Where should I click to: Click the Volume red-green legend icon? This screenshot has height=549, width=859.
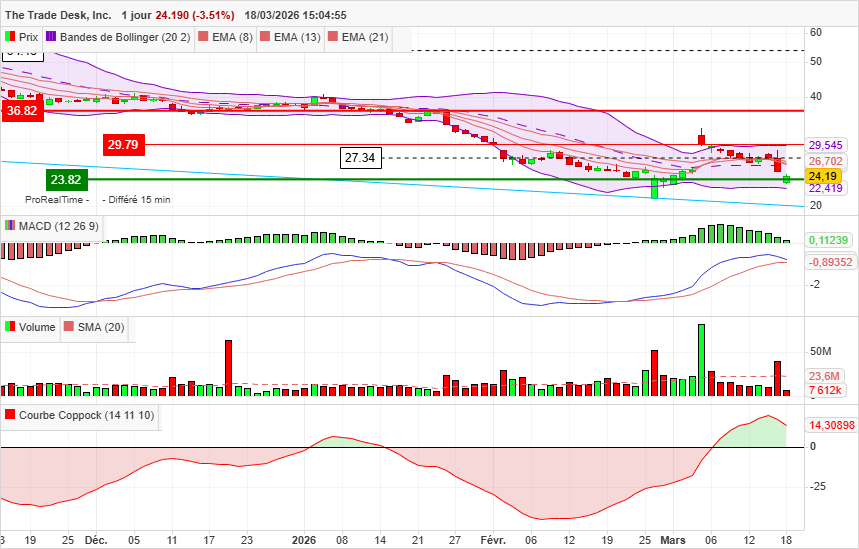point(10,327)
